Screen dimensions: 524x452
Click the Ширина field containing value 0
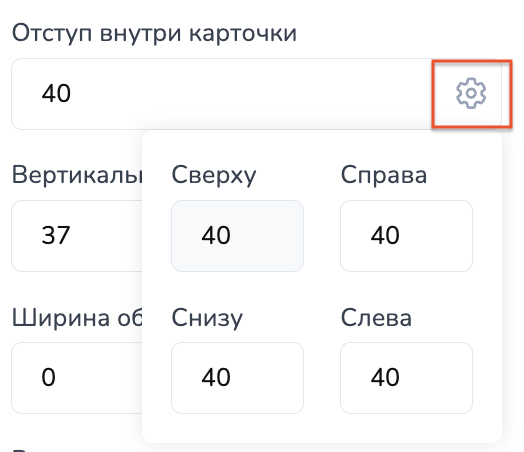click(x=77, y=378)
